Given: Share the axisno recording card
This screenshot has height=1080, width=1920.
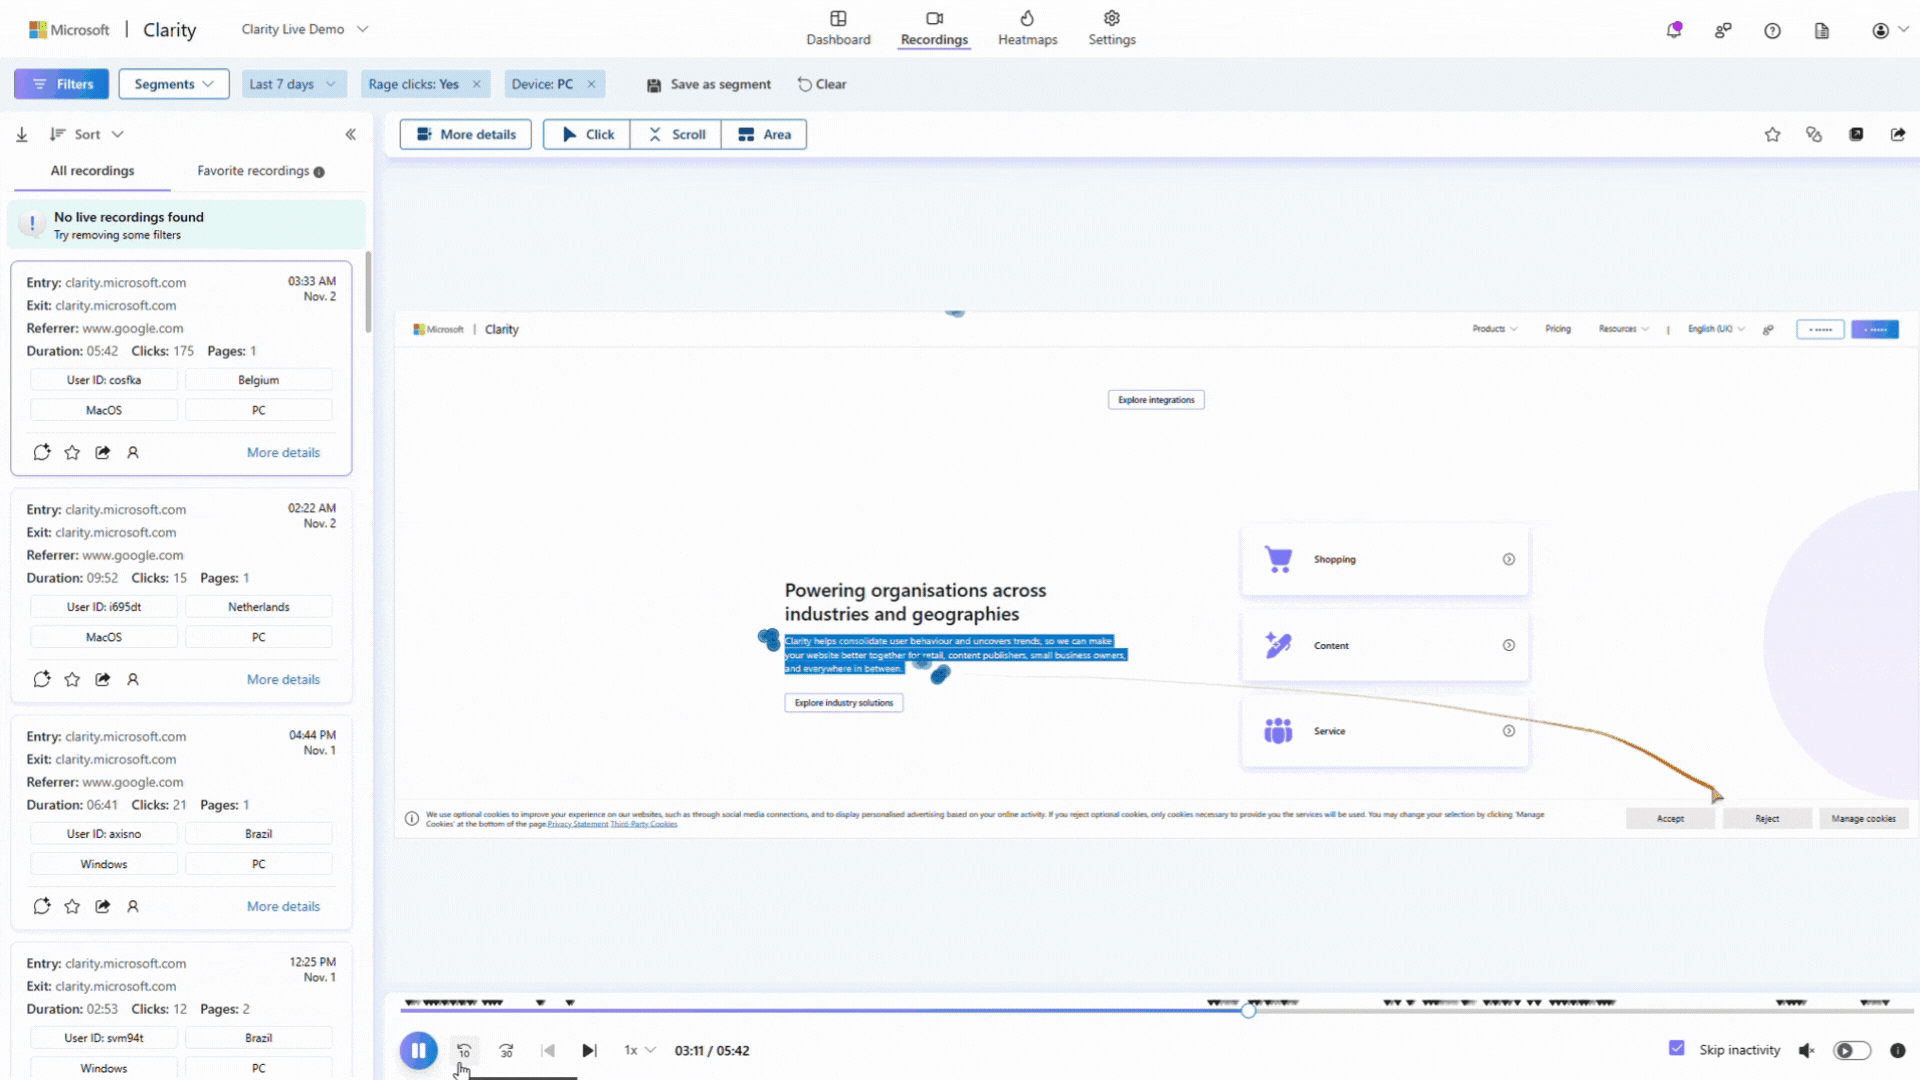Looking at the screenshot, I should 103,906.
